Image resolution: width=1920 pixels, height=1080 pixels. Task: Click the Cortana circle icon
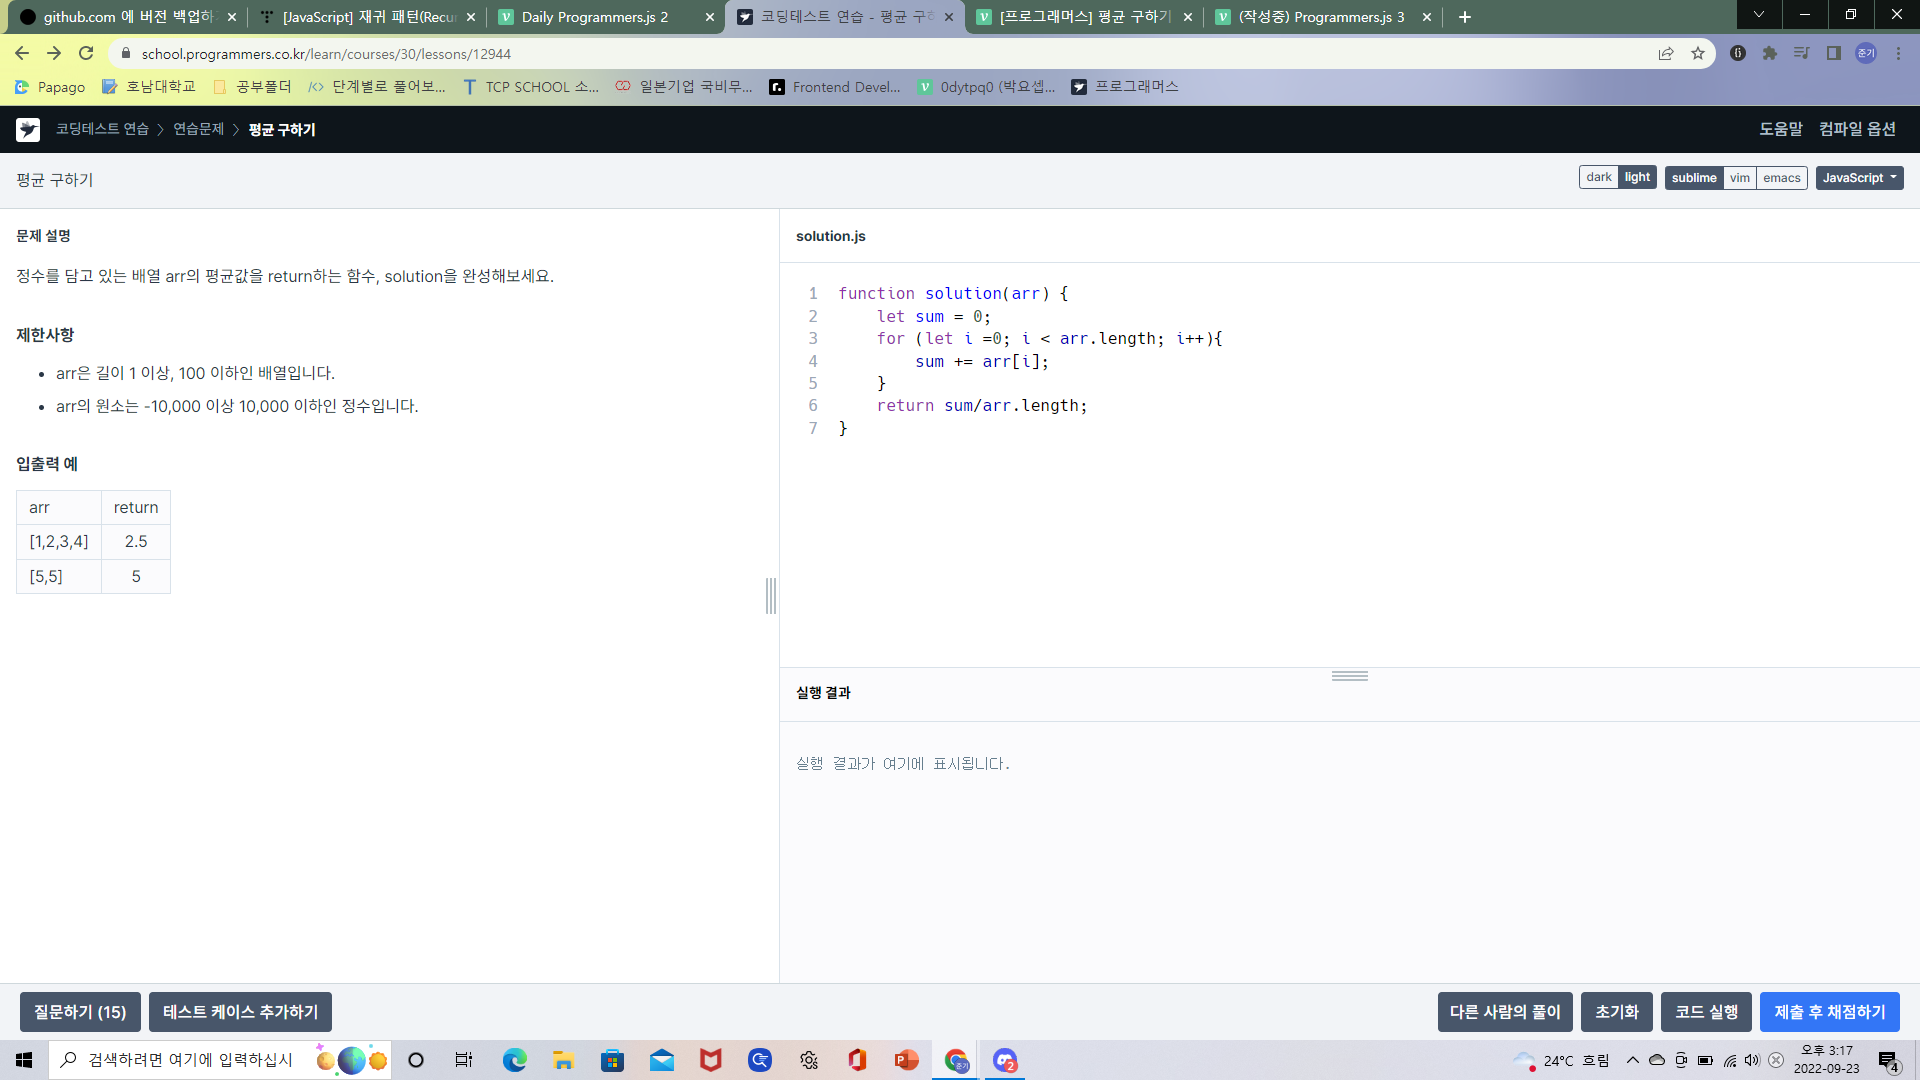416,1060
